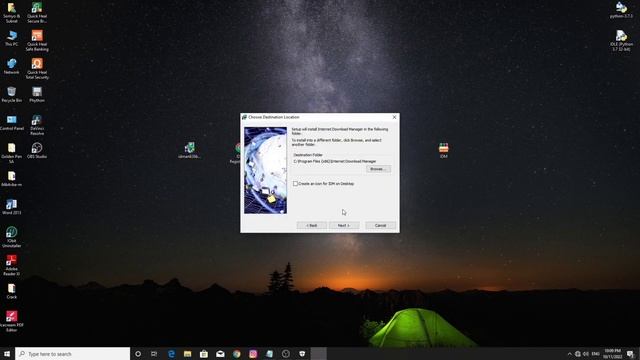Open Microsoft Store from taskbar
Viewport: 640px width, 360px height.
point(204,353)
